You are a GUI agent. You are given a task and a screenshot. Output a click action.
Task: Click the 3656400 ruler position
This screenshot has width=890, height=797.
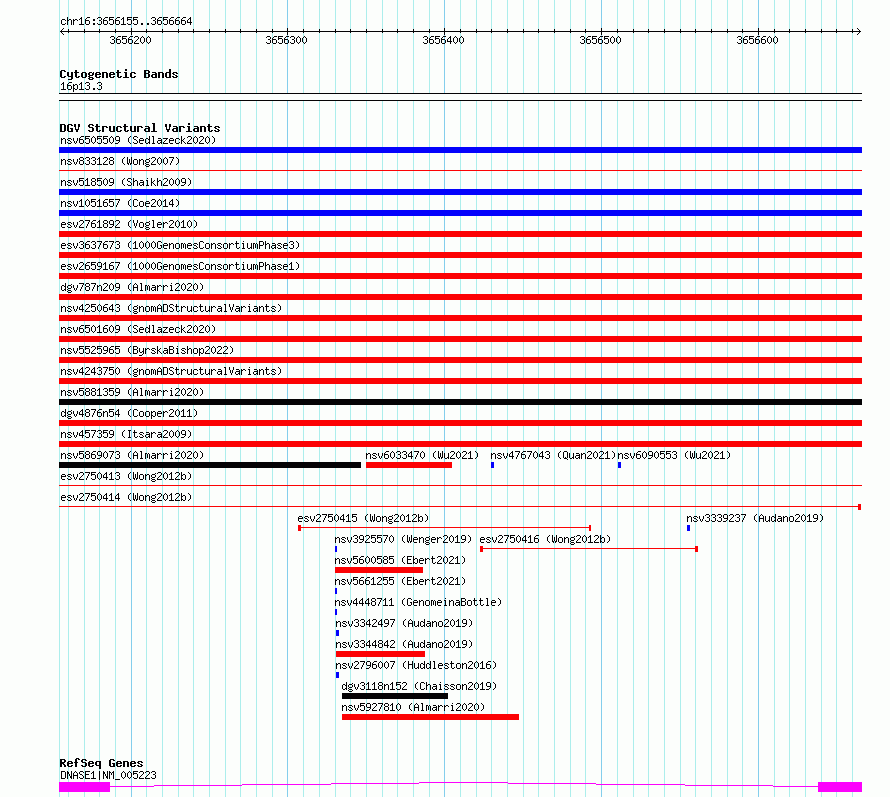(443, 40)
